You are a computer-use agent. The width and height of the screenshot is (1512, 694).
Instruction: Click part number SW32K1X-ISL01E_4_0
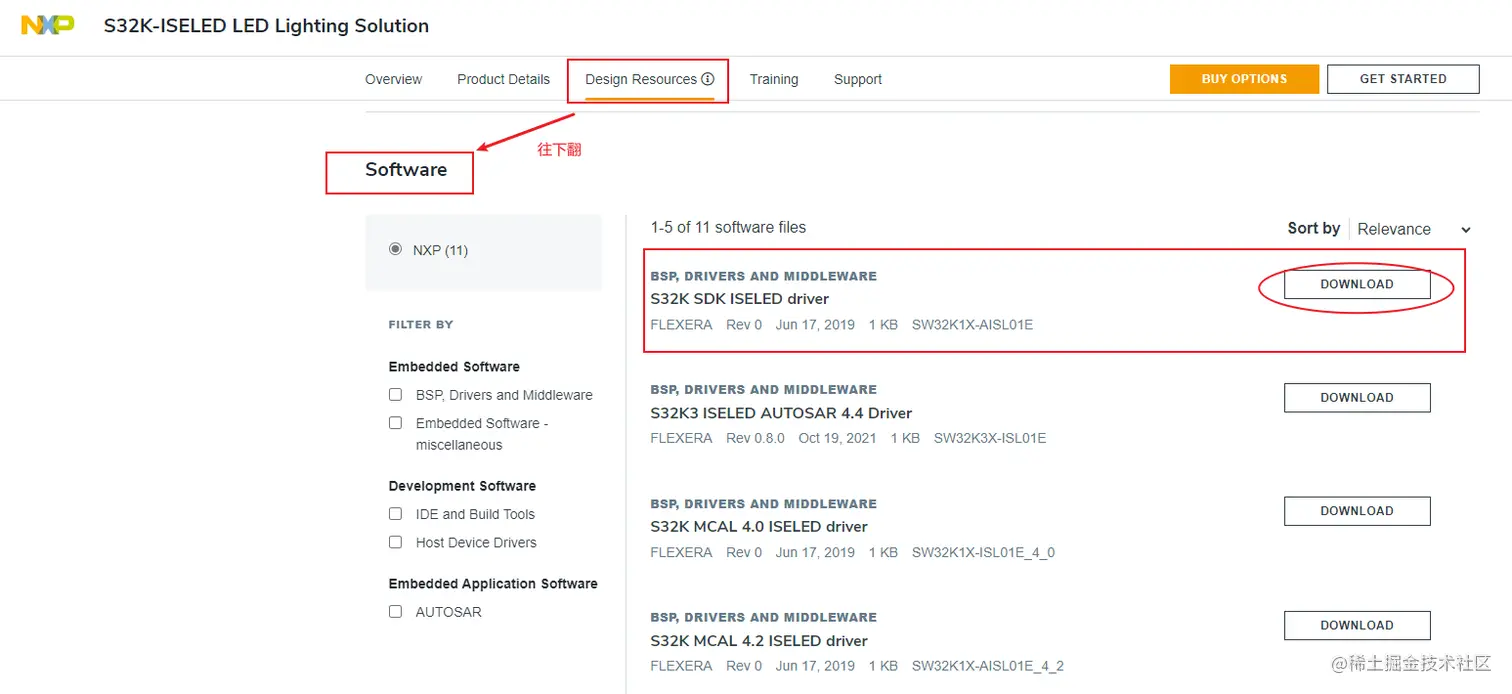tap(983, 552)
